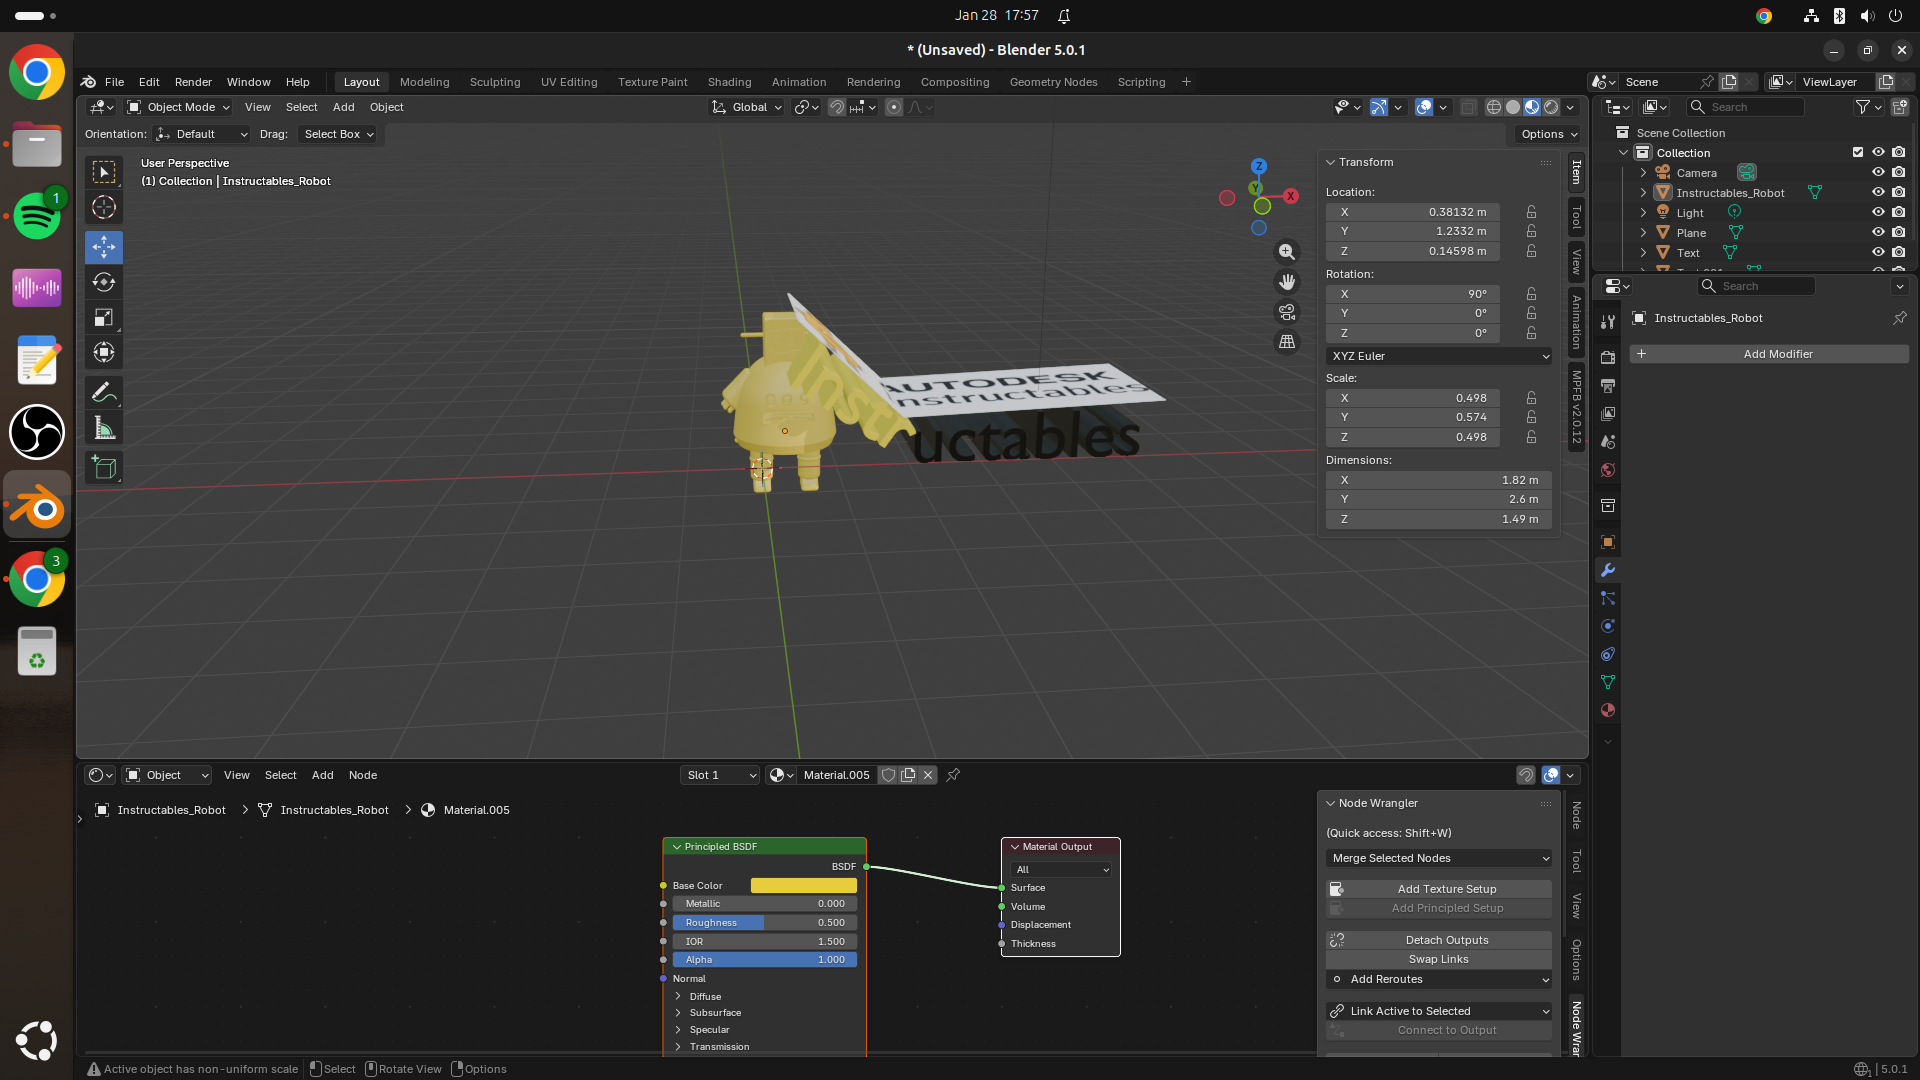This screenshot has height=1080, width=1920.
Task: Click the Add Texture Setup button
Action: click(x=1446, y=889)
